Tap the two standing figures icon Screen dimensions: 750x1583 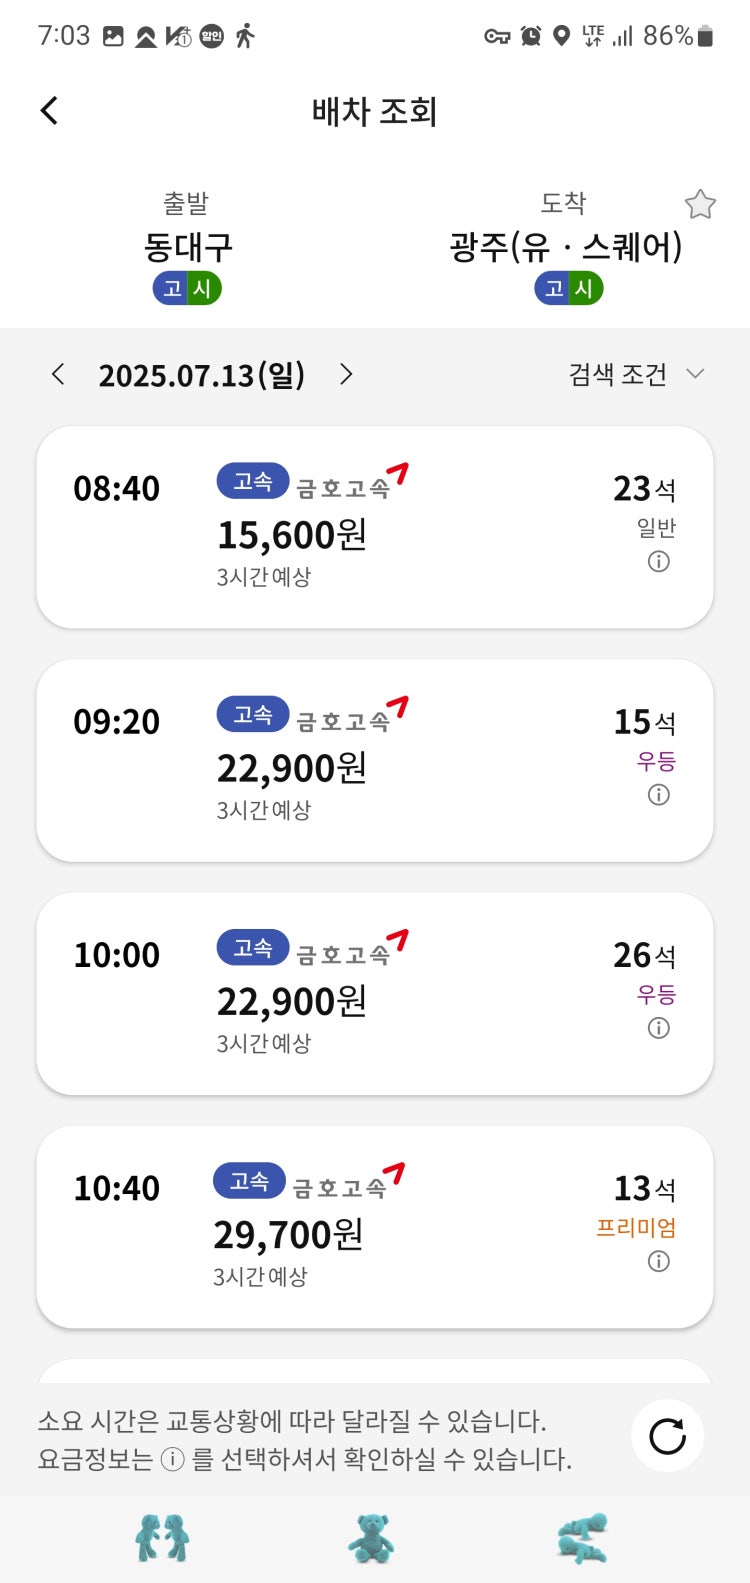[x=162, y=1538]
